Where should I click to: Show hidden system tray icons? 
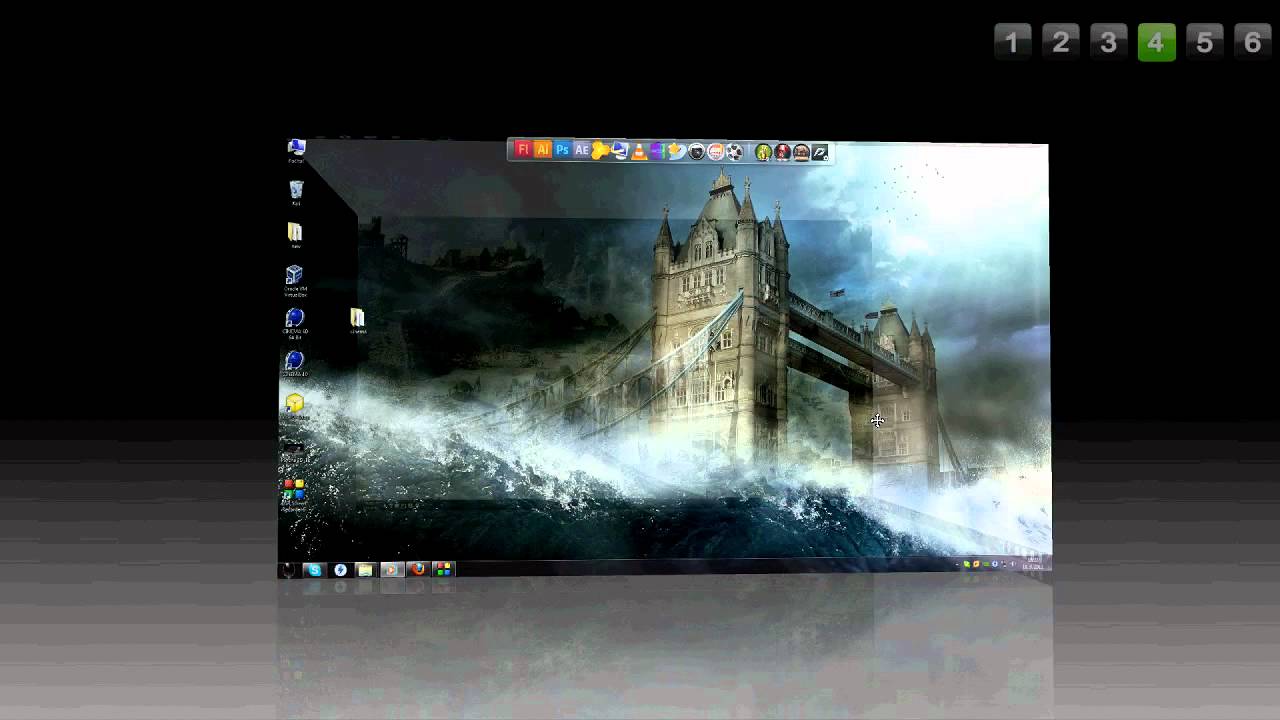point(957,564)
